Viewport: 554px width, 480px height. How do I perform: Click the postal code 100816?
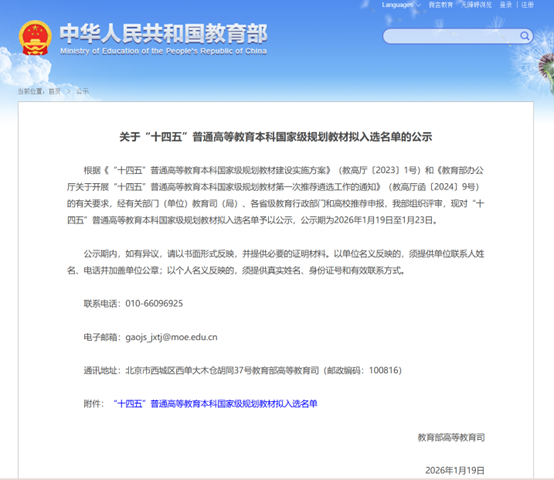point(385,371)
